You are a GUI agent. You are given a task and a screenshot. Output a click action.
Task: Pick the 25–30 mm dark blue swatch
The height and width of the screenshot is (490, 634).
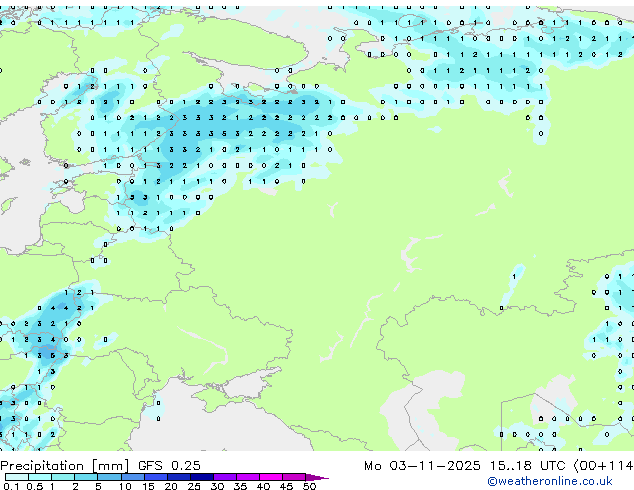[202, 477]
